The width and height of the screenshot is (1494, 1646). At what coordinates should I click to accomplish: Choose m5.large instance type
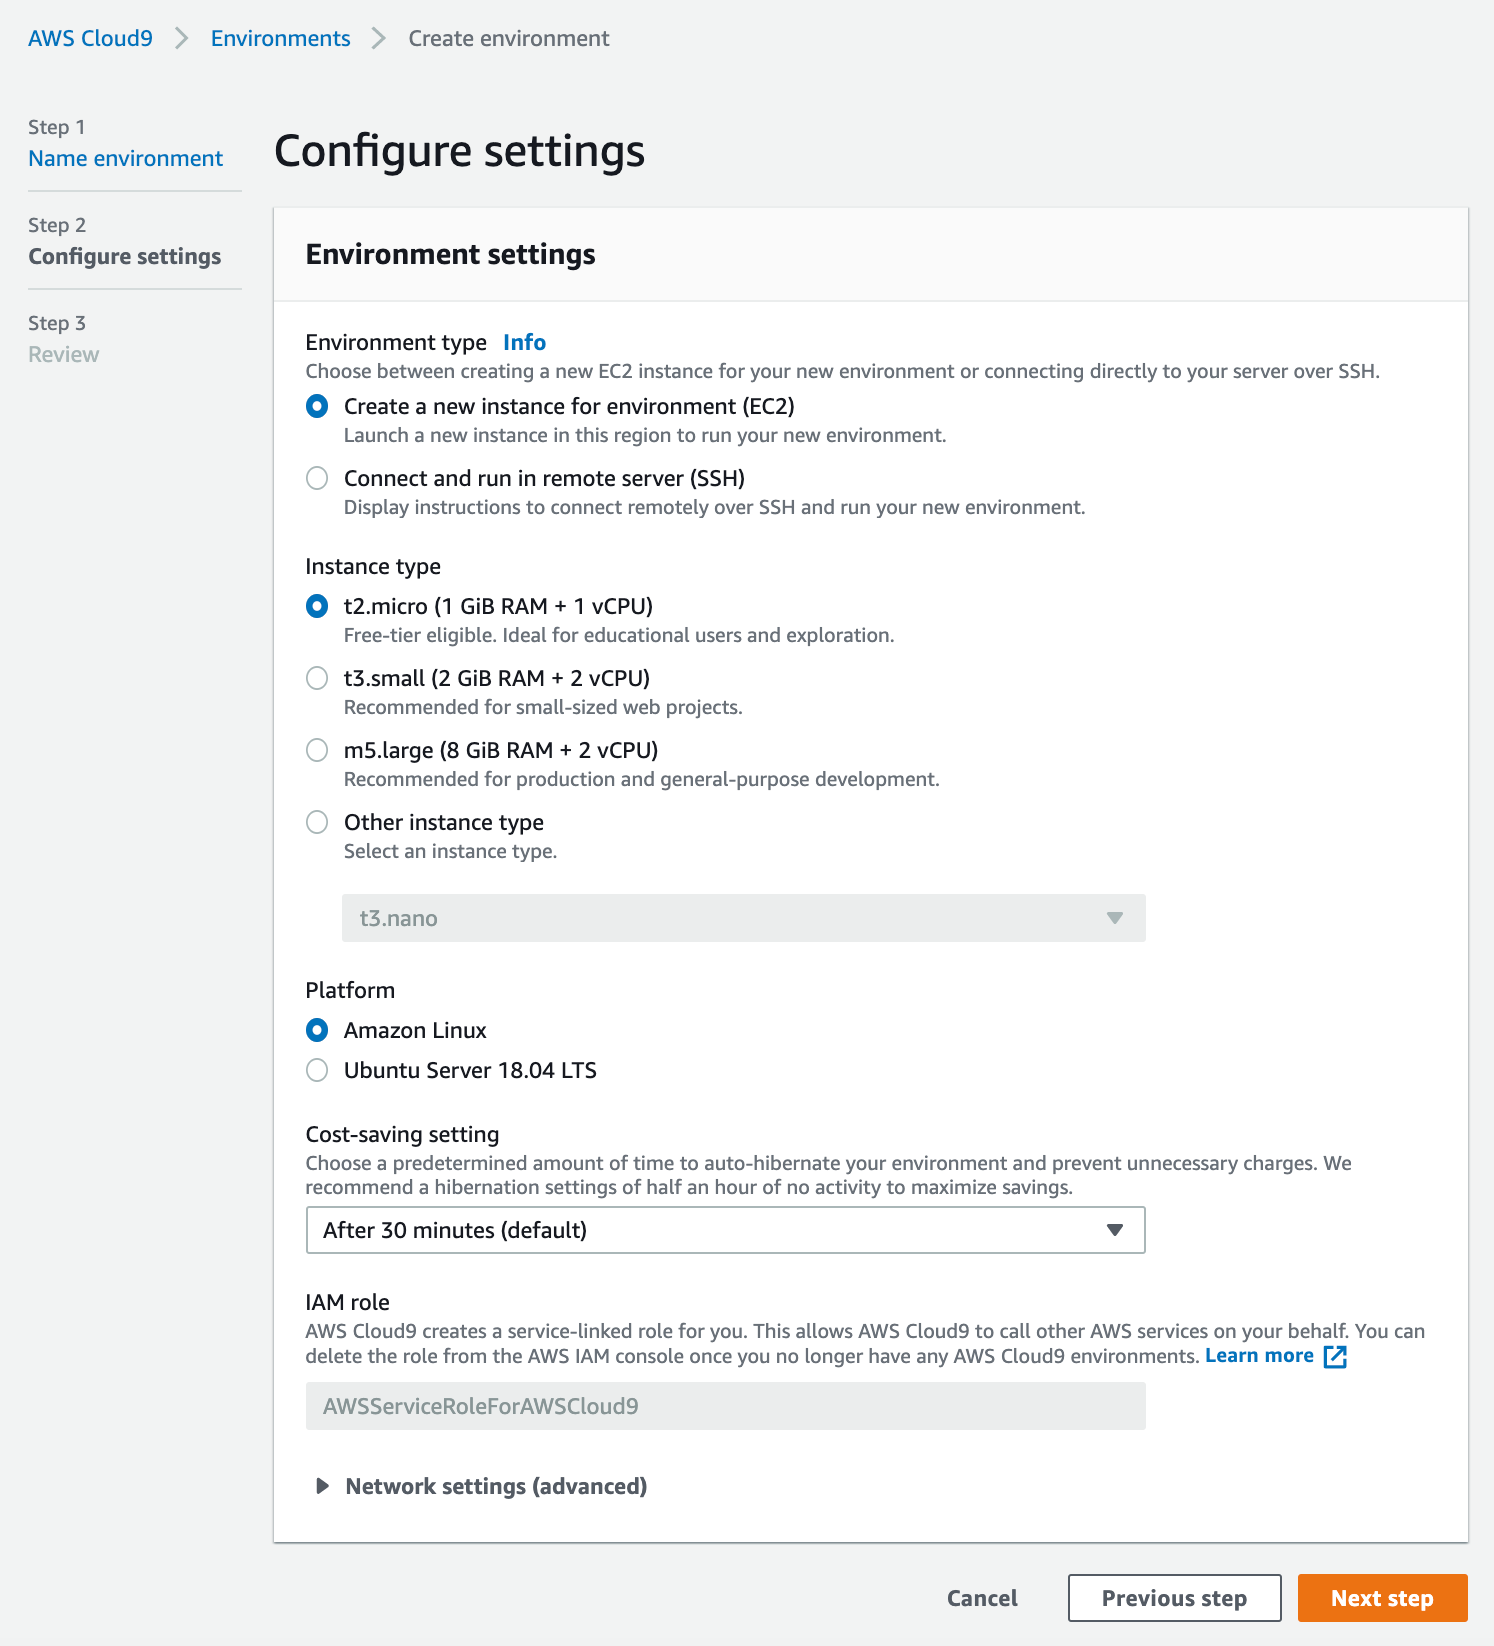(317, 750)
